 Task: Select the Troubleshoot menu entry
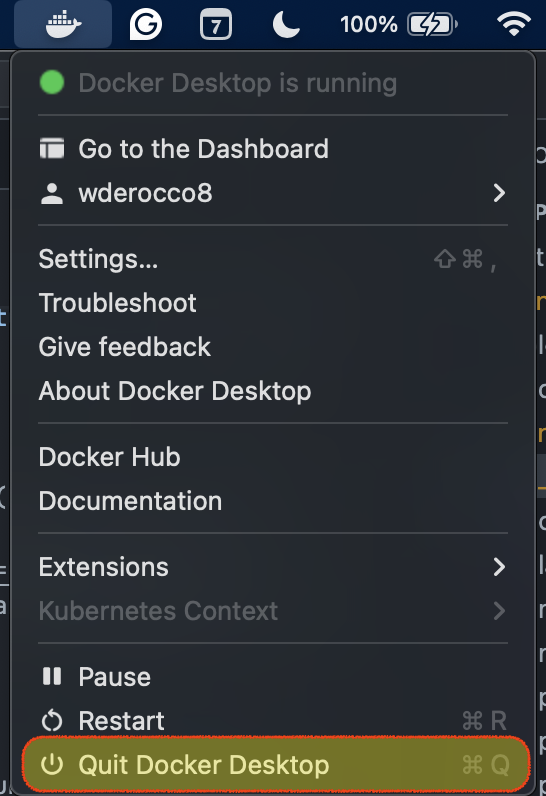(273, 303)
